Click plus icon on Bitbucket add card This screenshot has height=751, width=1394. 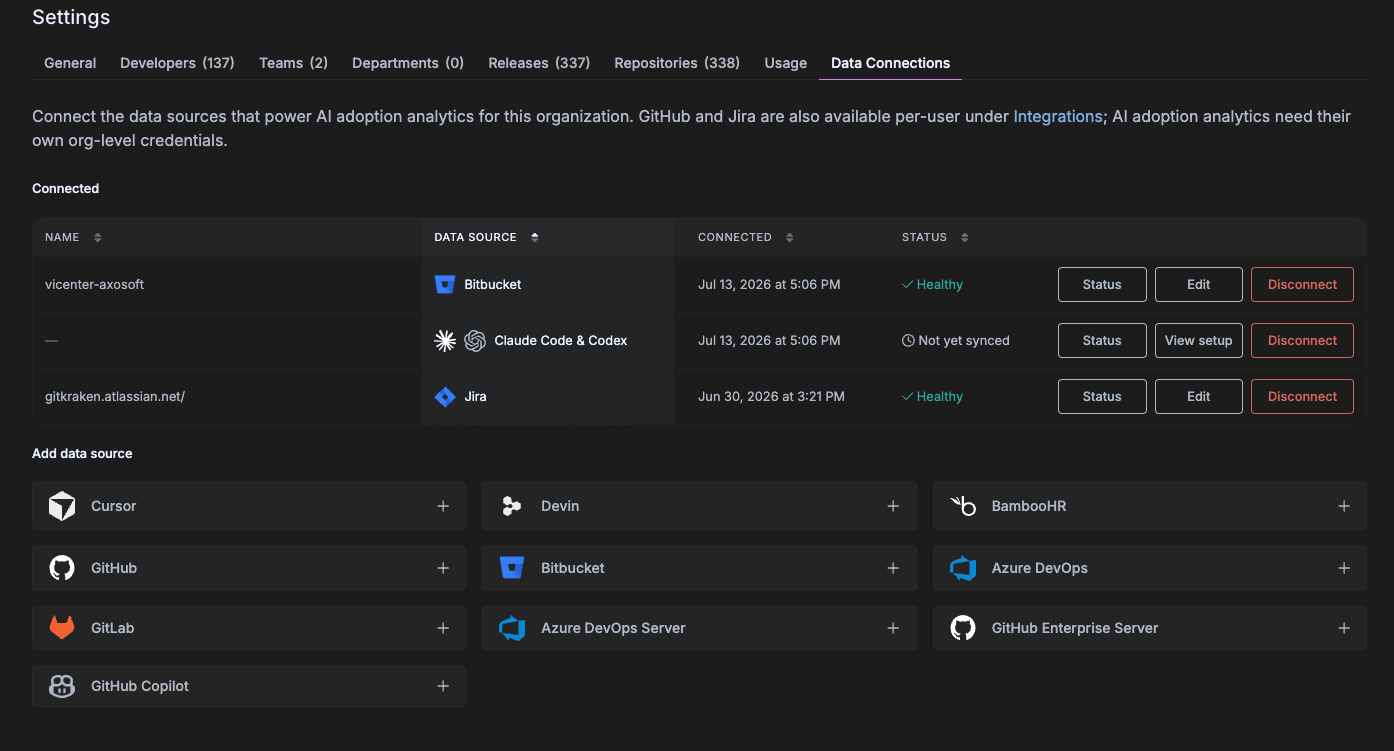pos(893,568)
